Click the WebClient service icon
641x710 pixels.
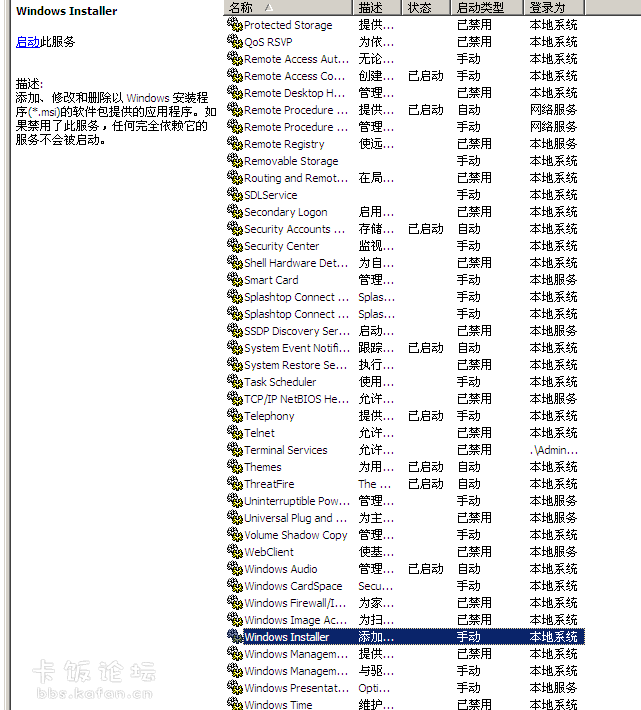pos(234,552)
